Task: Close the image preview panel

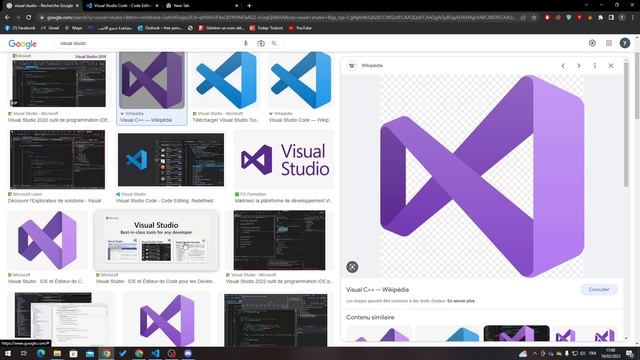Action: (611, 66)
